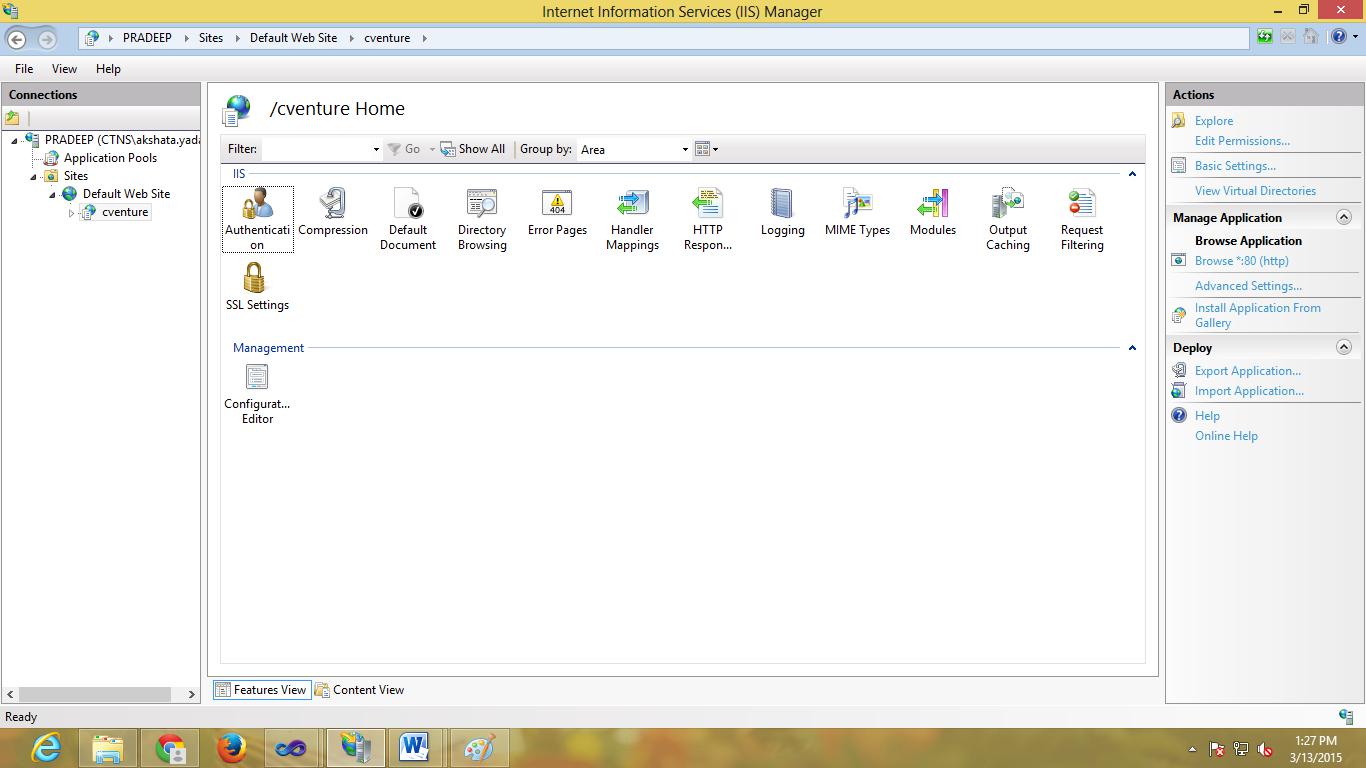This screenshot has height=768, width=1366.
Task: Switch to the Features View tab
Action: tap(261, 690)
